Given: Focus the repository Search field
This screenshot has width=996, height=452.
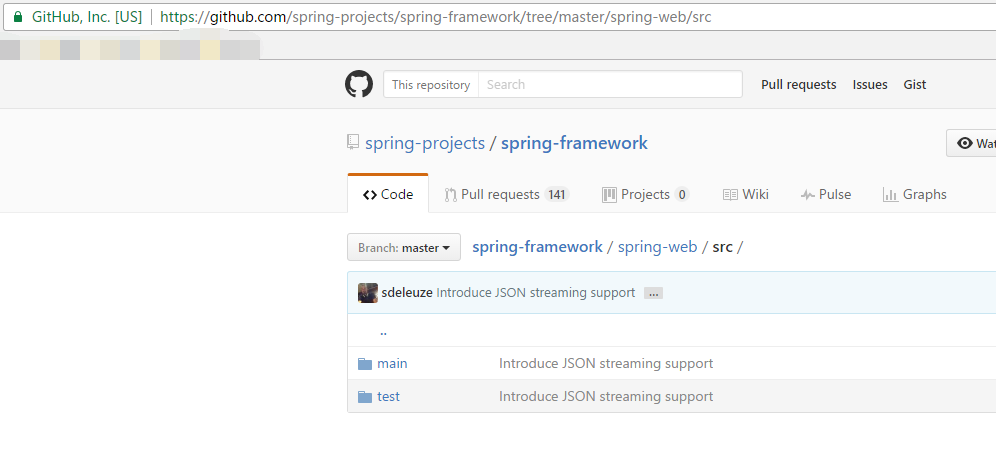Looking at the screenshot, I should (x=610, y=84).
